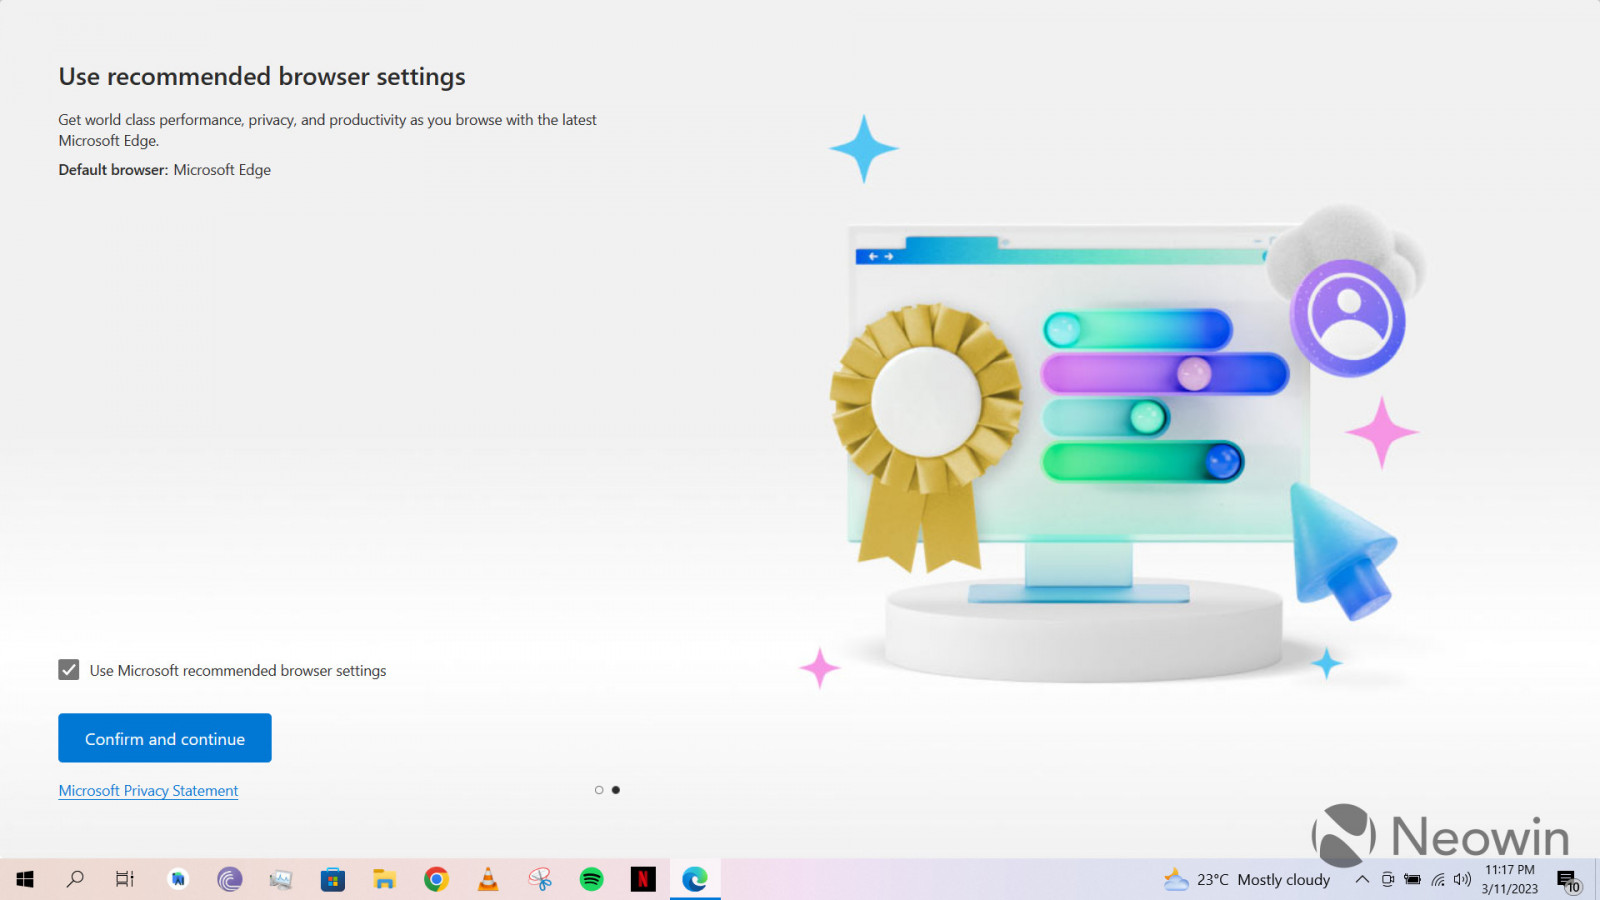The height and width of the screenshot is (900, 1600).
Task: Click the Confirm and continue button
Action: click(165, 738)
